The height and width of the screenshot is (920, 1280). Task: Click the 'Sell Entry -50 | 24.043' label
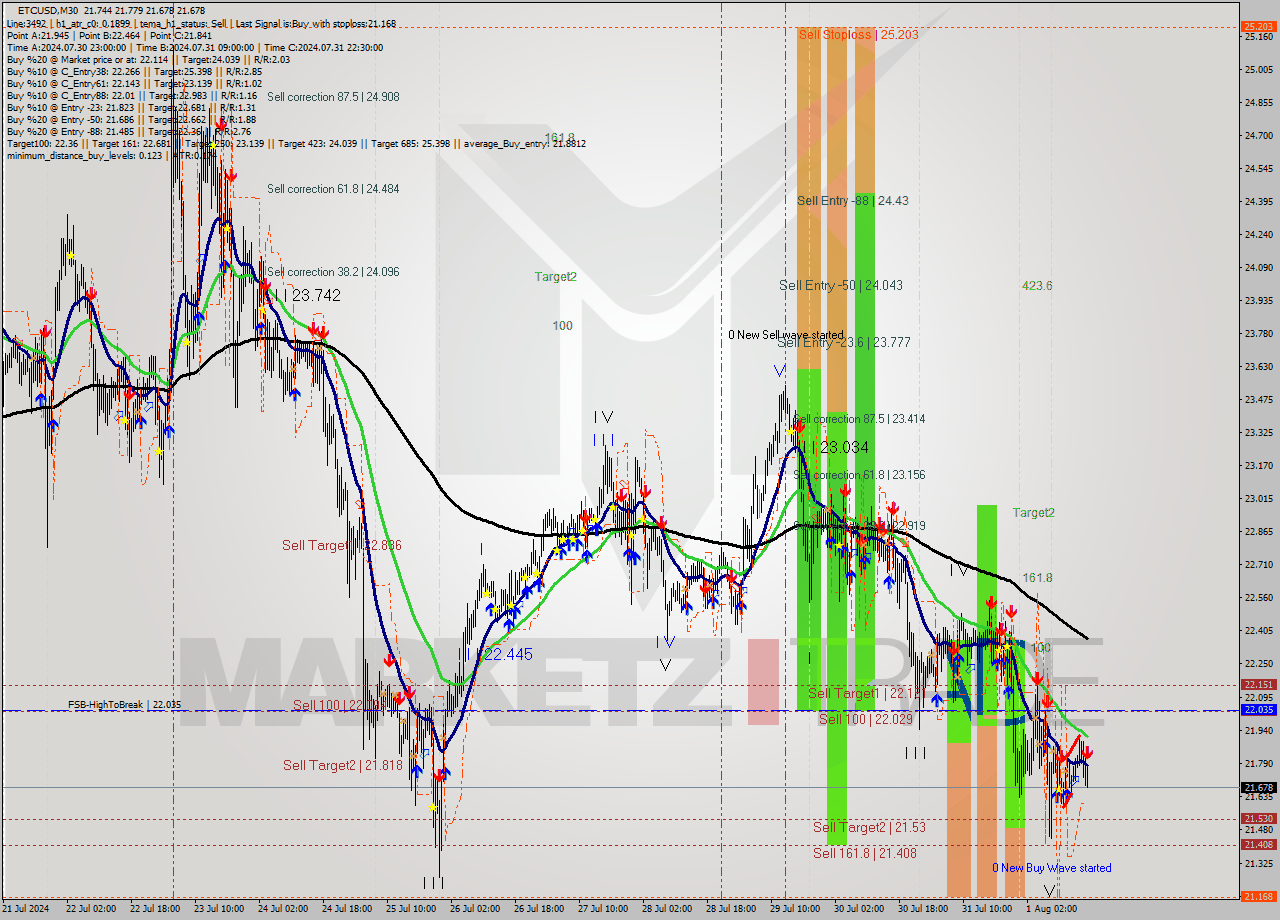841,286
